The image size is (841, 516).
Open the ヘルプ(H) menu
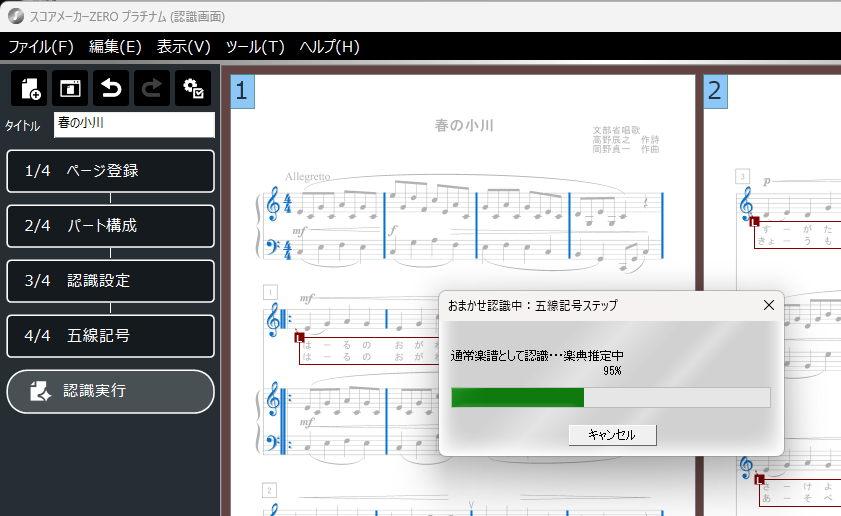tap(329, 47)
